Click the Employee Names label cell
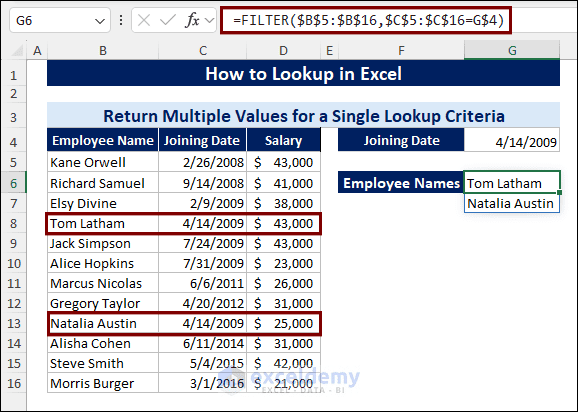This screenshot has height=412, width=578. tap(401, 183)
